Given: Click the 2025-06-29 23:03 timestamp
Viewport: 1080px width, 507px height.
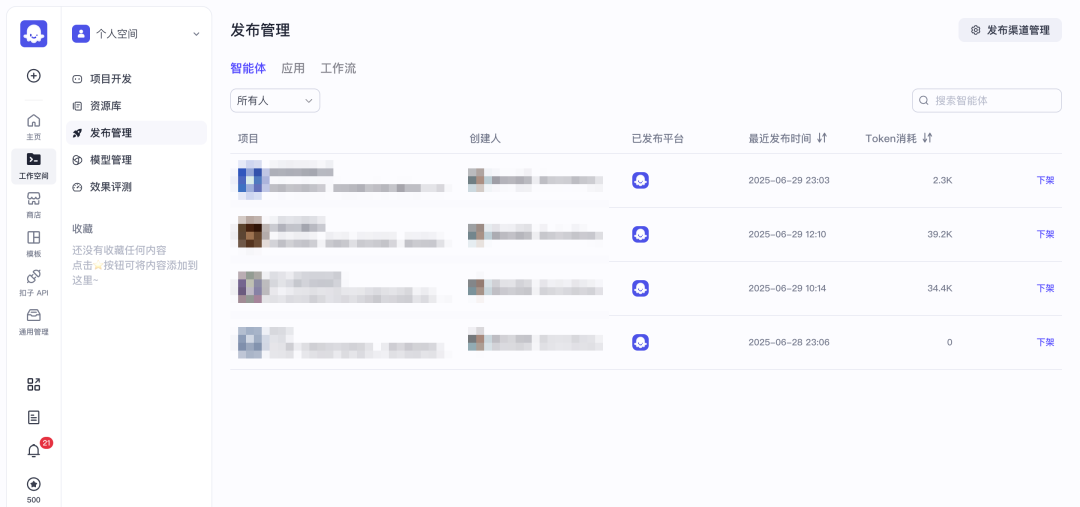Looking at the screenshot, I should pyautogui.click(x=789, y=180).
